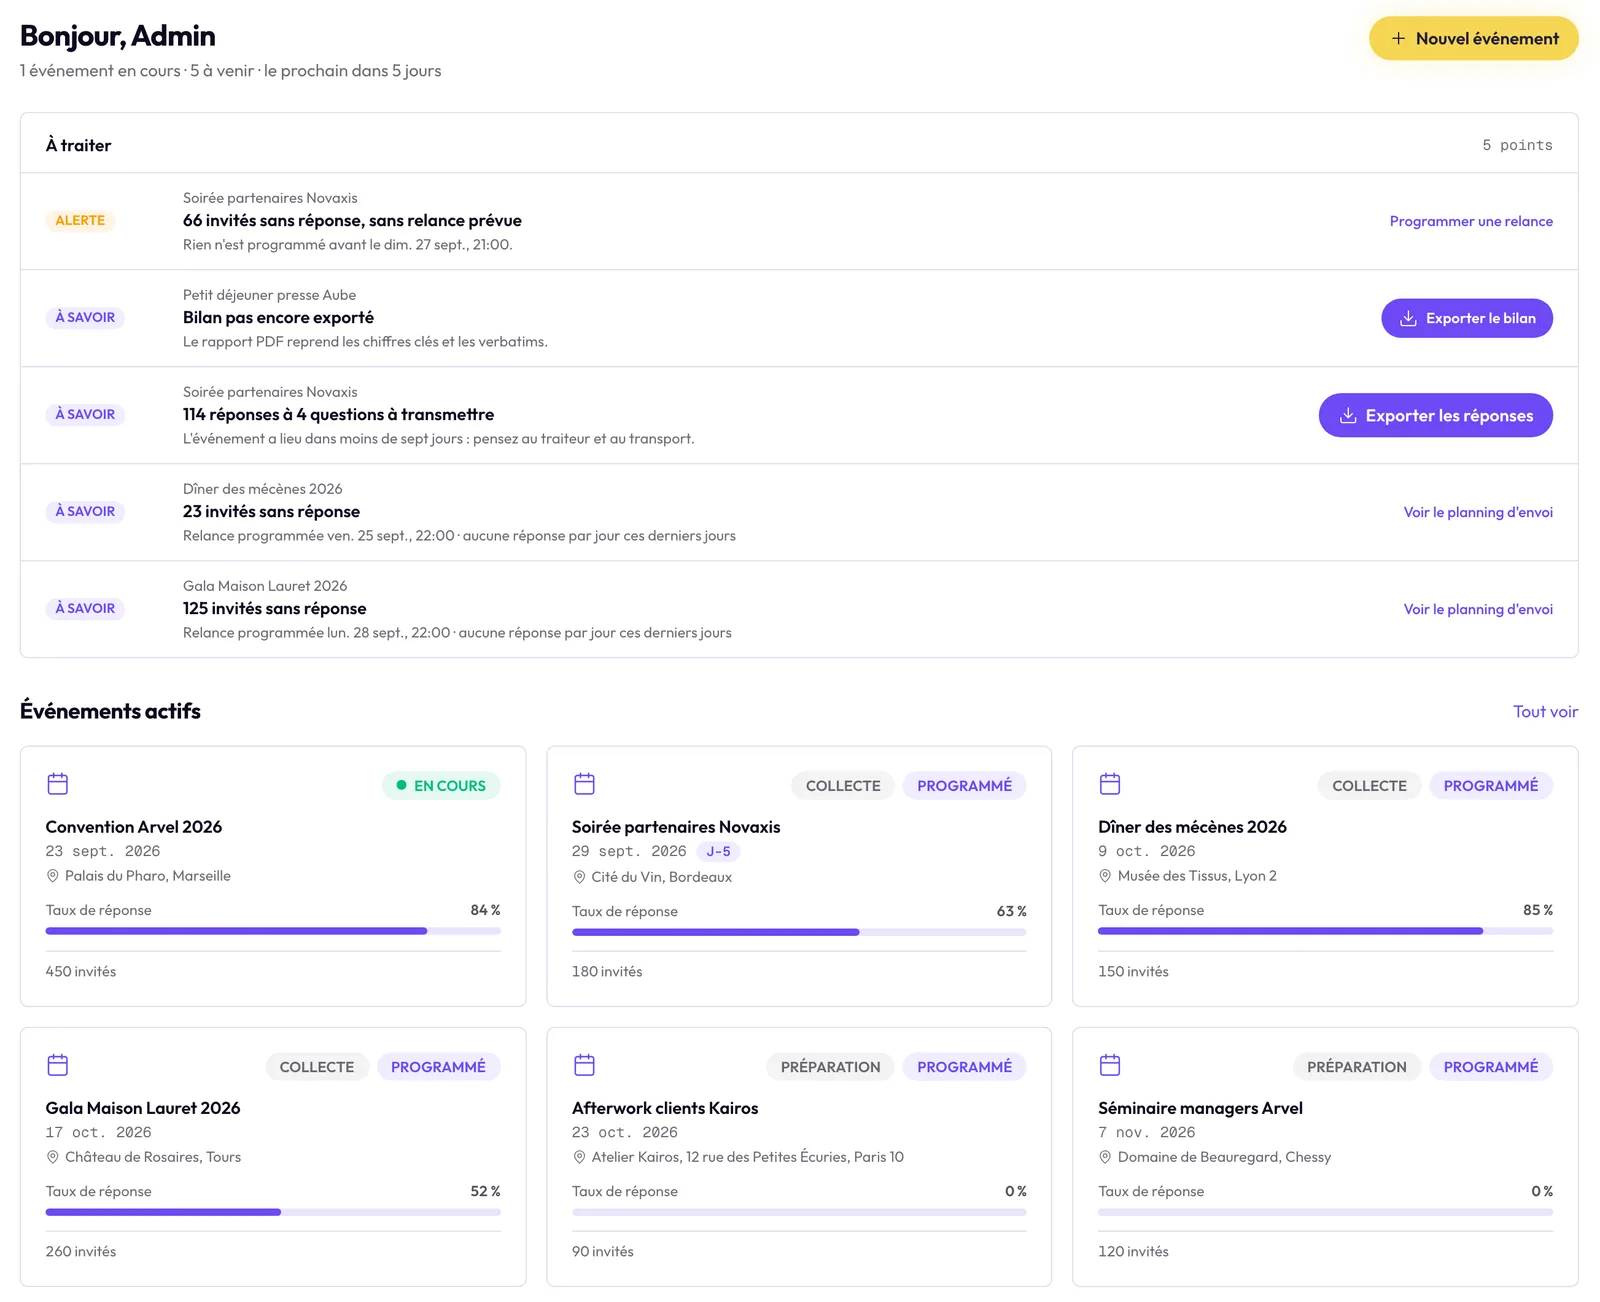Open the Programmer une relance link
The height and width of the screenshot is (1302, 1600).
(1471, 221)
